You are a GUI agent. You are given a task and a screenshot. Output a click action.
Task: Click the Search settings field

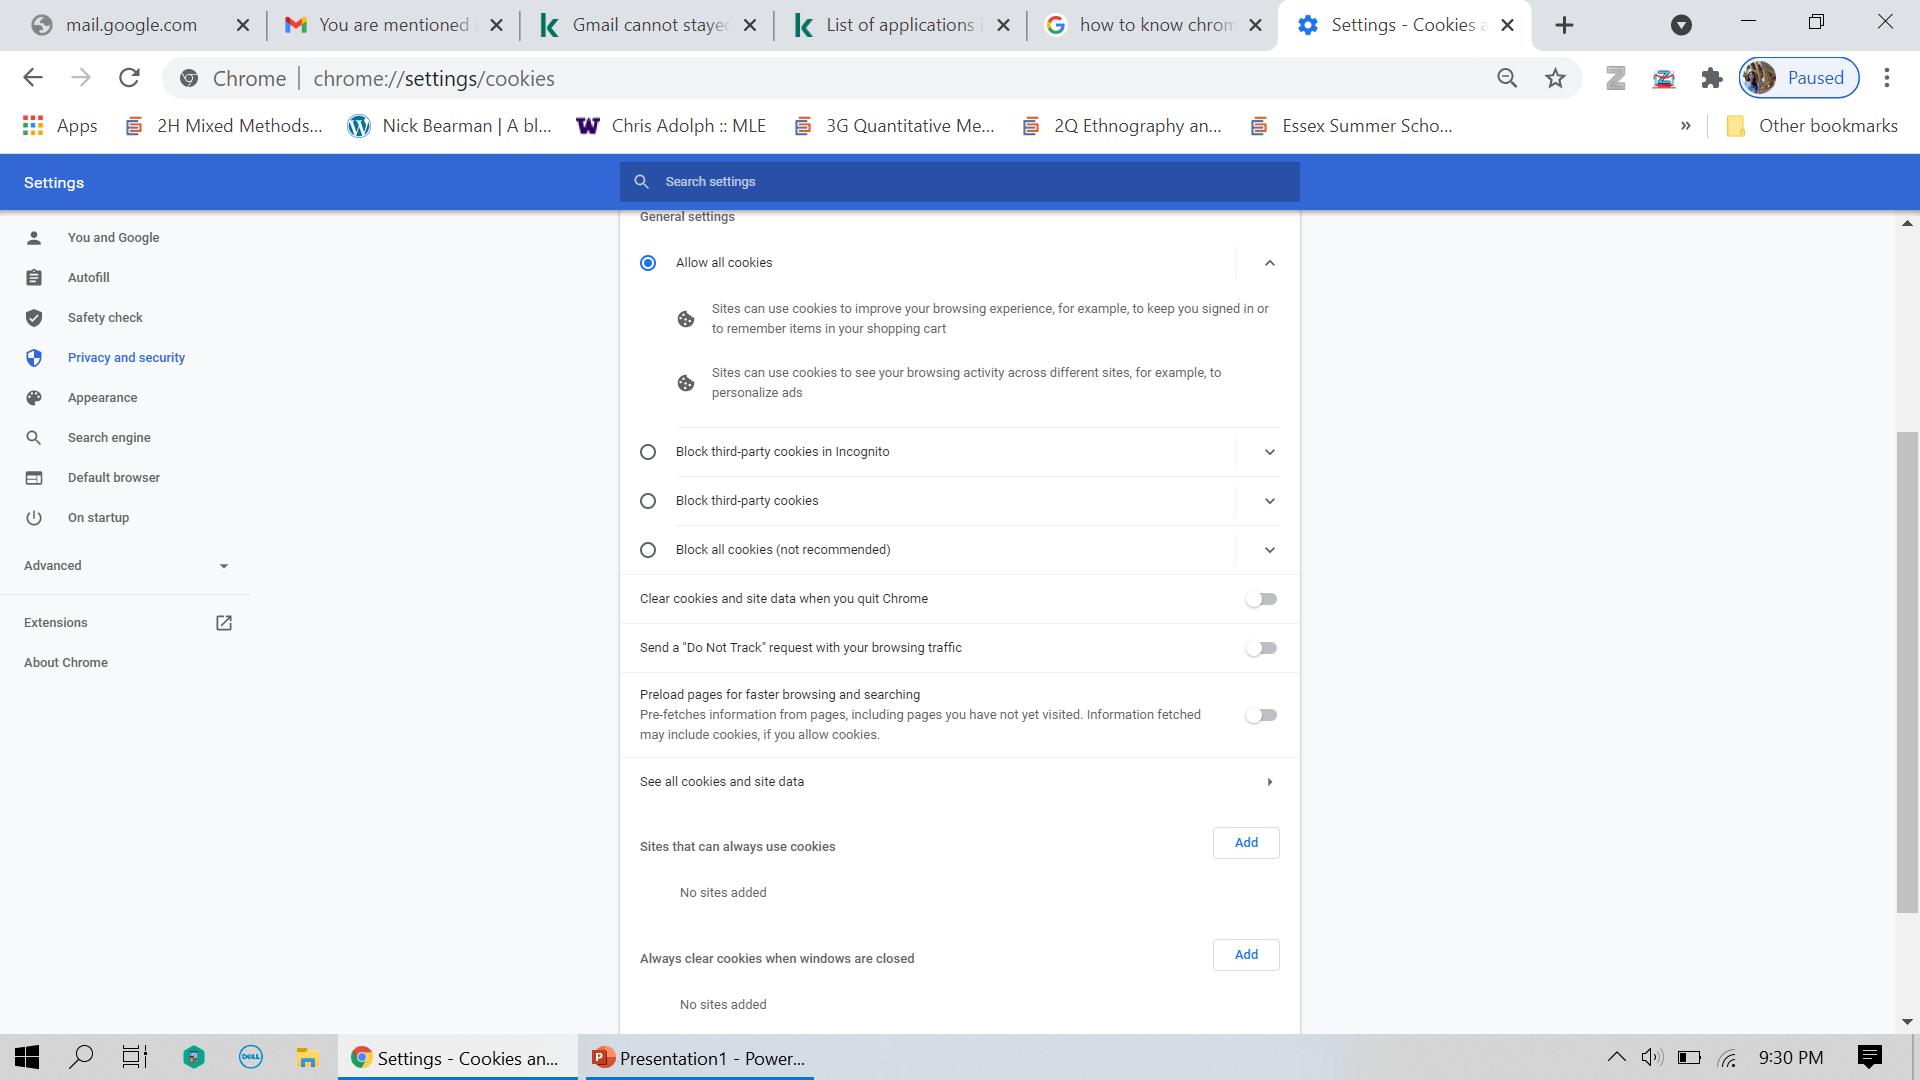pos(960,182)
